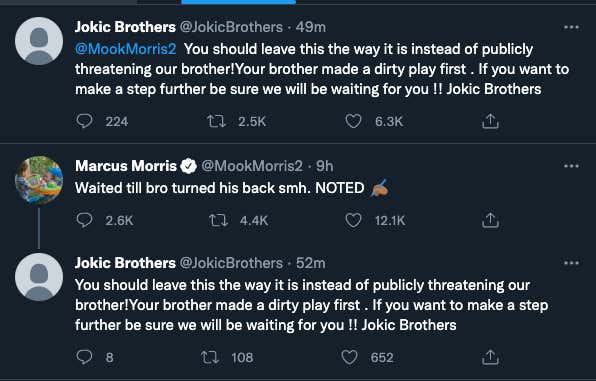Select the highlighted blue tab at top
The width and height of the screenshot is (596, 381).
[239, 2]
